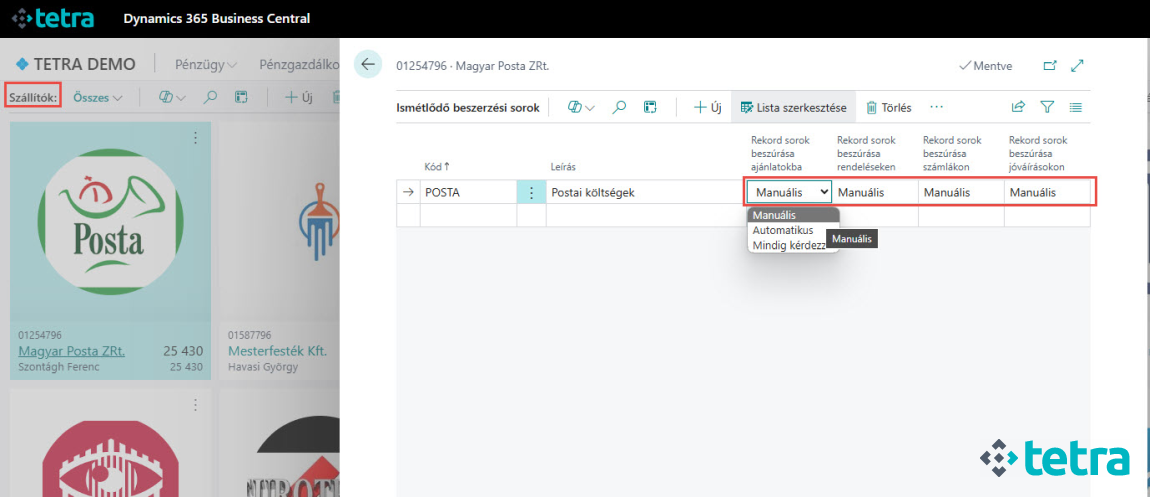Edit the Postai költségek description cell
Viewport: 1150px width, 497px height.
pyautogui.click(x=645, y=193)
